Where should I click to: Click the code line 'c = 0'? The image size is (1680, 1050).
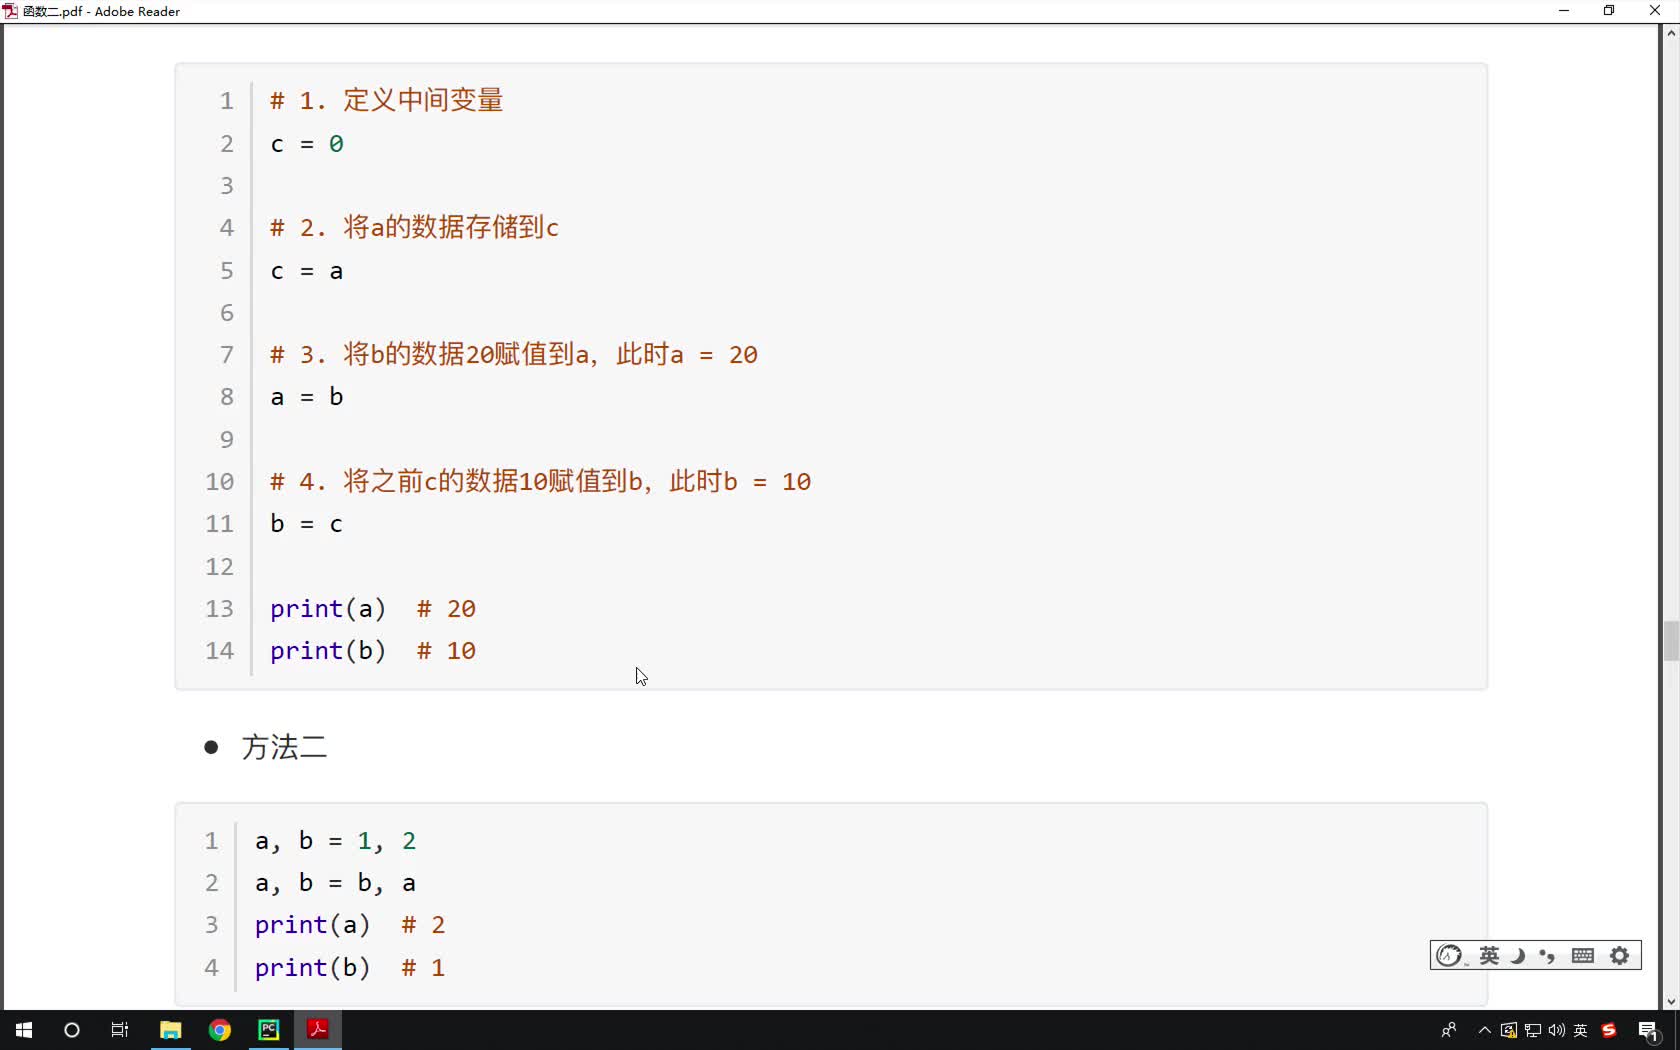[307, 144]
